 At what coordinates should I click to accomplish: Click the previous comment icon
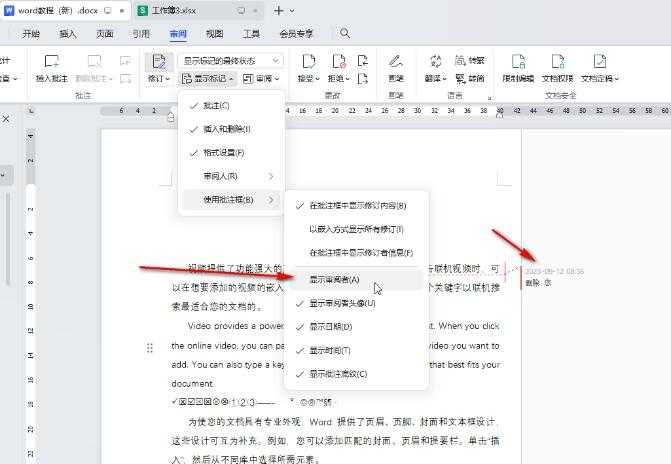[125, 60]
